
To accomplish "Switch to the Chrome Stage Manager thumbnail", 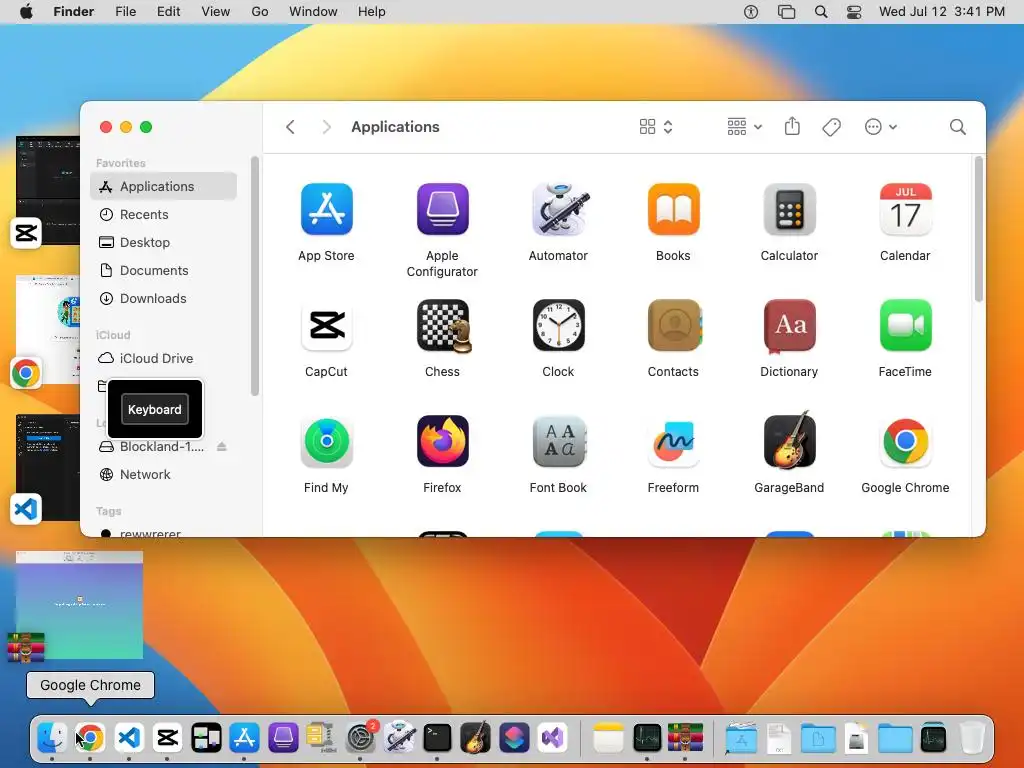I will click(x=47, y=329).
